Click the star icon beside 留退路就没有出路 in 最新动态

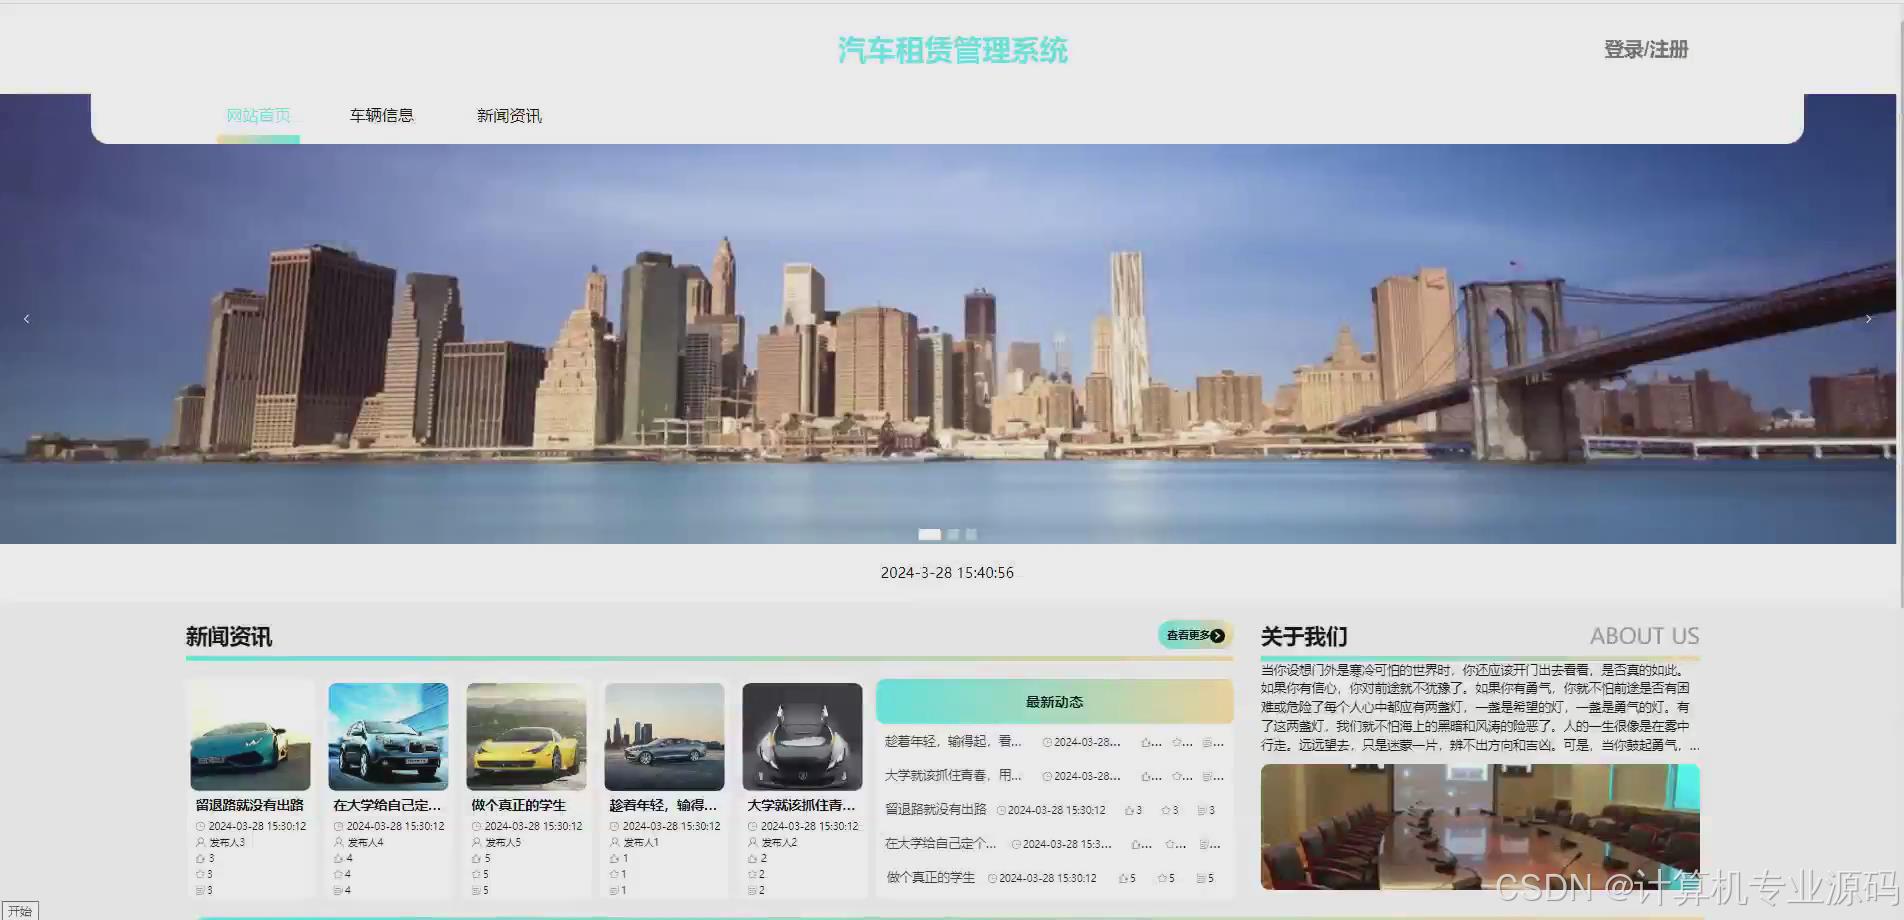1165,810
